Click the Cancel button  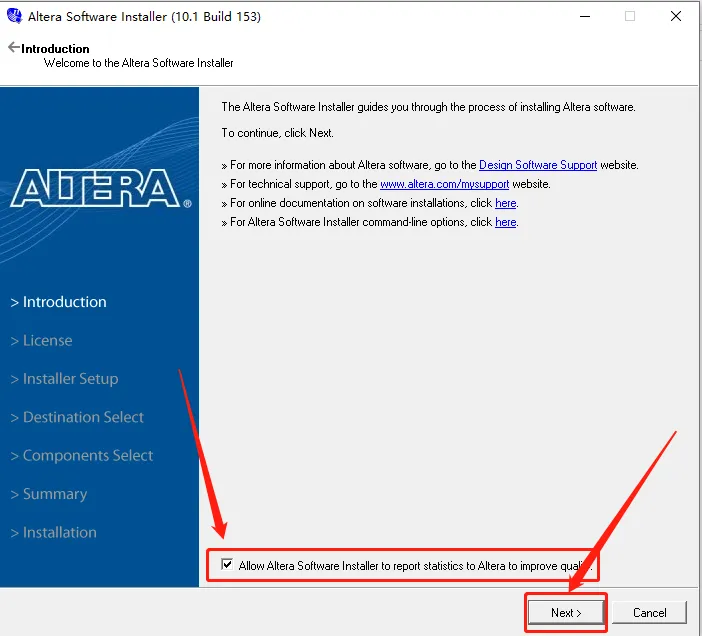pyautogui.click(x=649, y=612)
